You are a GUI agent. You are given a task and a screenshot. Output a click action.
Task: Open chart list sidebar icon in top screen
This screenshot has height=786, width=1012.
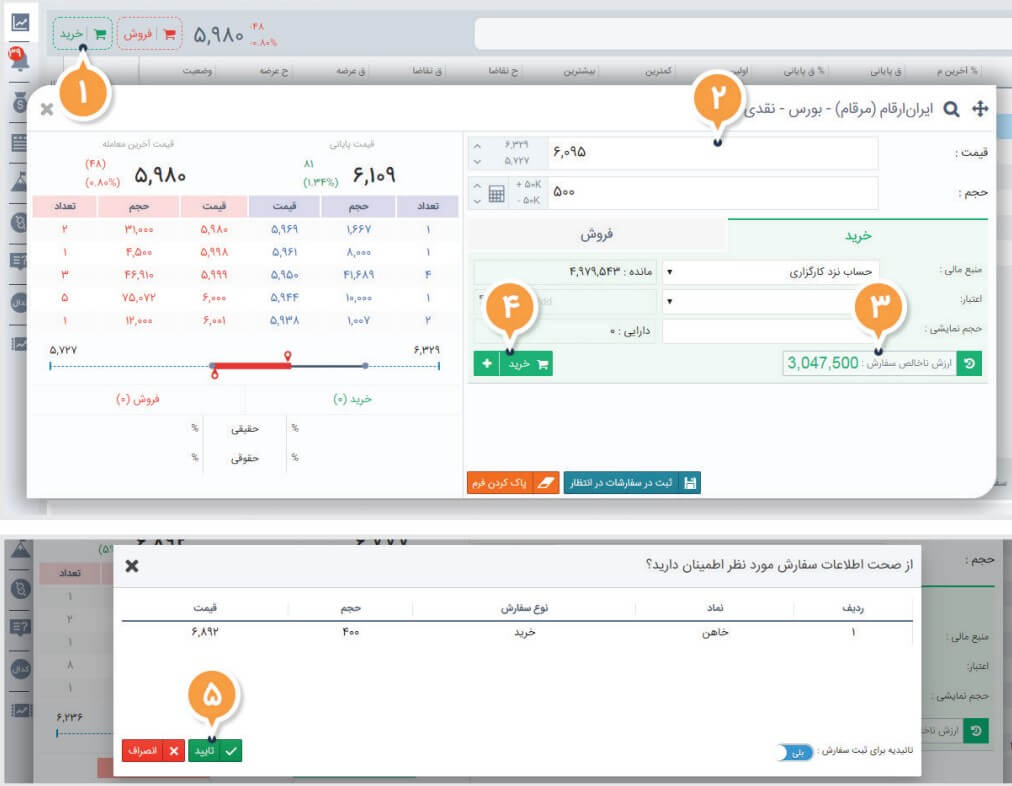click(19, 343)
